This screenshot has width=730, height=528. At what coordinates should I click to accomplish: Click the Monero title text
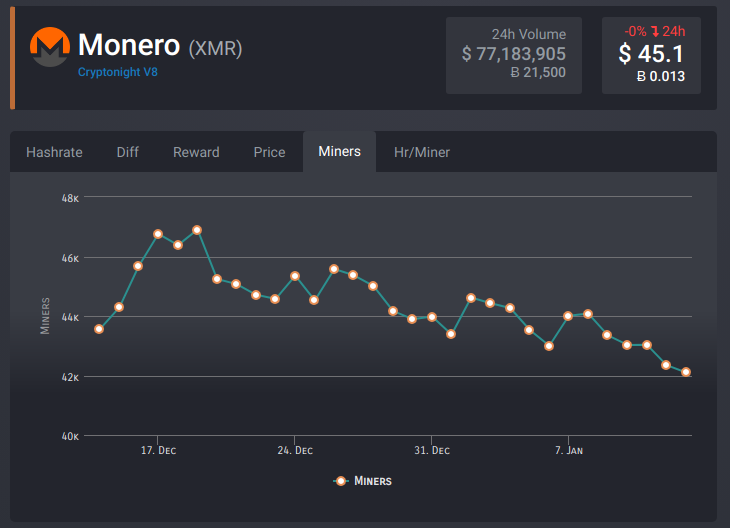pyautogui.click(x=129, y=45)
